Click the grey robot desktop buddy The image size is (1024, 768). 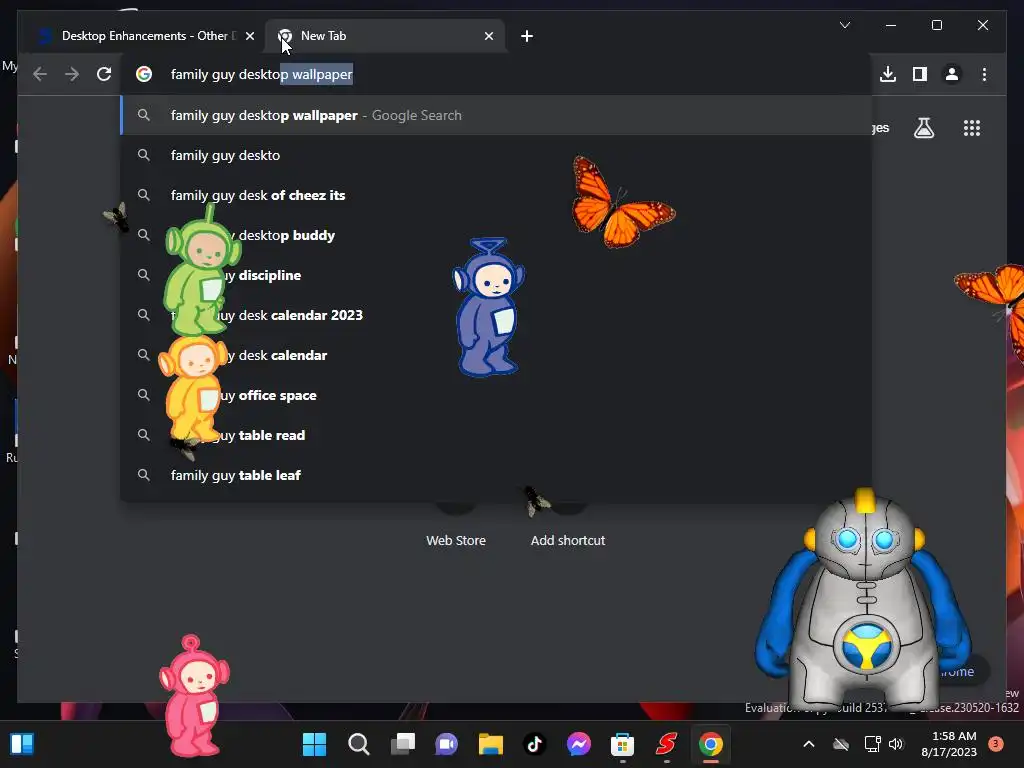[x=865, y=601]
